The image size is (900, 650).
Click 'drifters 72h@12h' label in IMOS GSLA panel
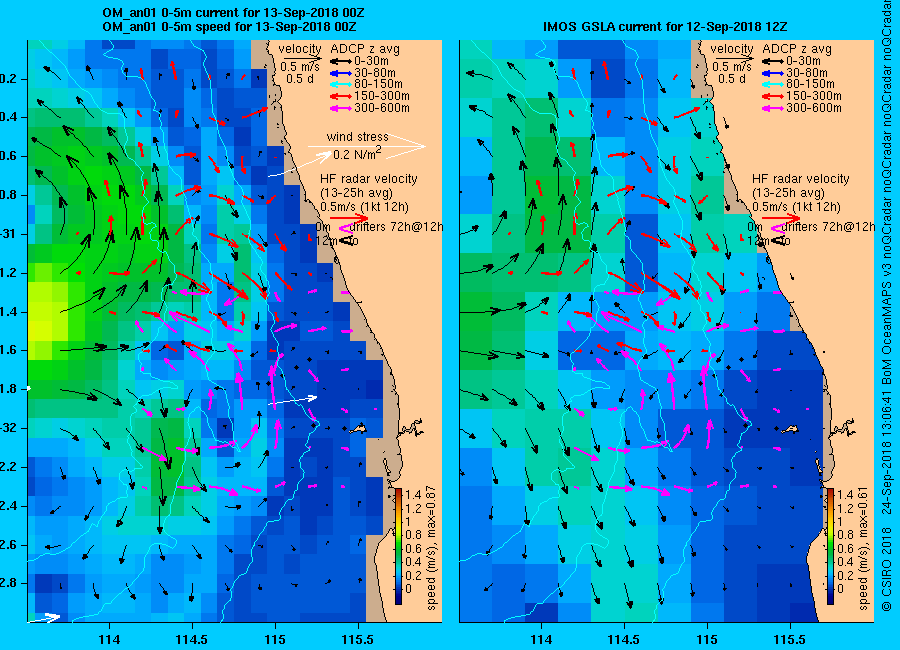tap(828, 227)
